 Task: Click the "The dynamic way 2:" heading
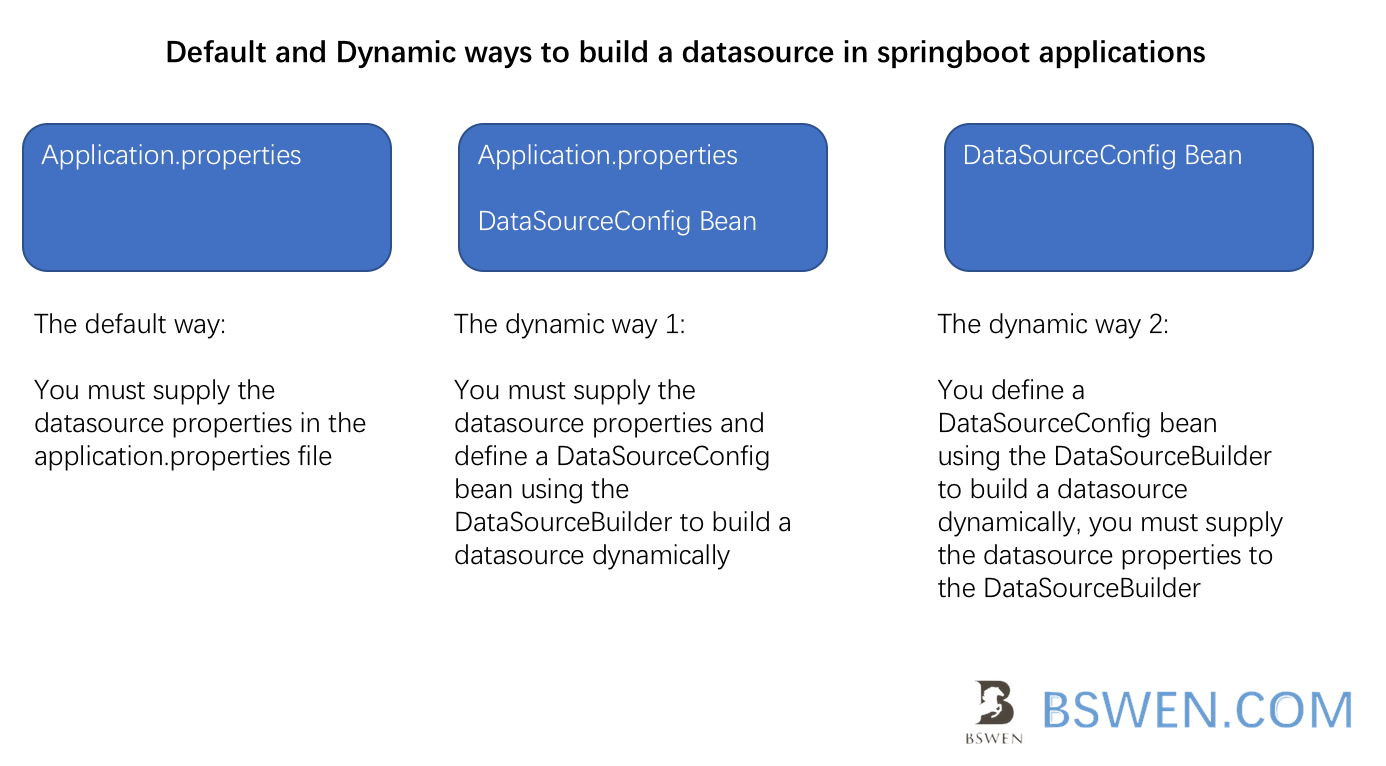(1053, 324)
